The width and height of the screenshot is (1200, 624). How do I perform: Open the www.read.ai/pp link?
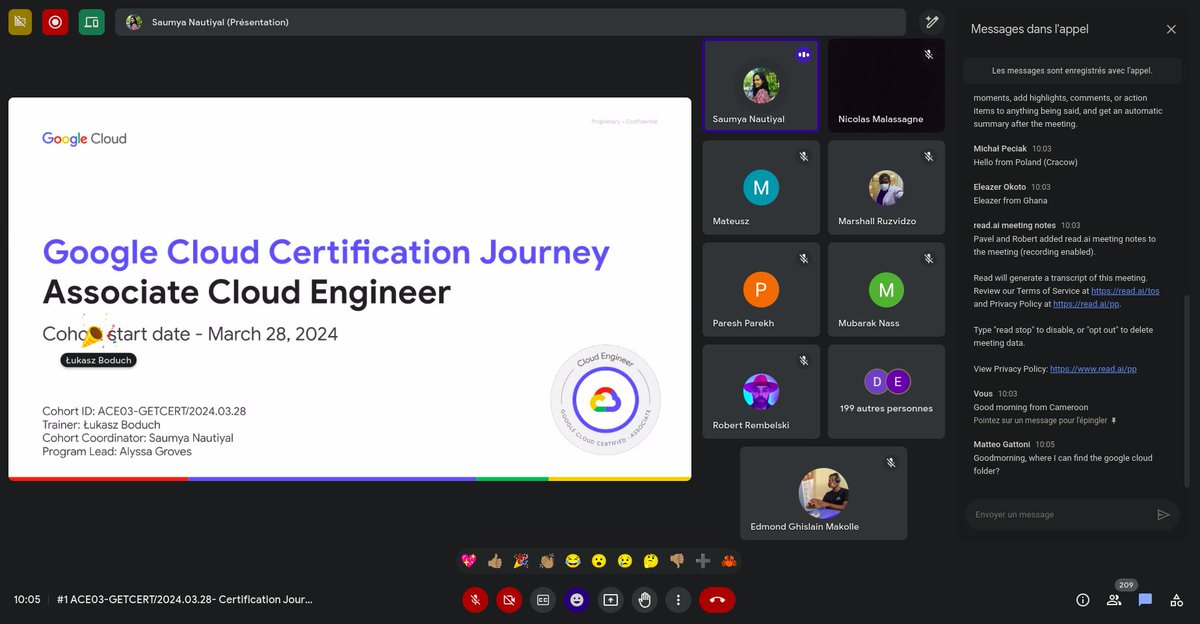(1093, 369)
